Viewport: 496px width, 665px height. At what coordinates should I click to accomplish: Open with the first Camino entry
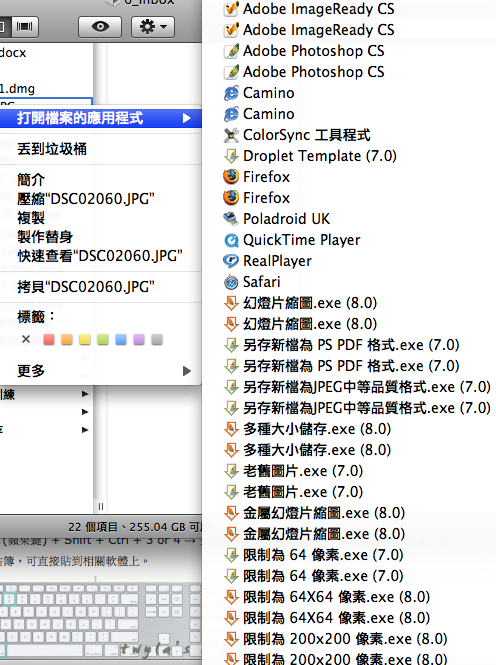coord(269,93)
